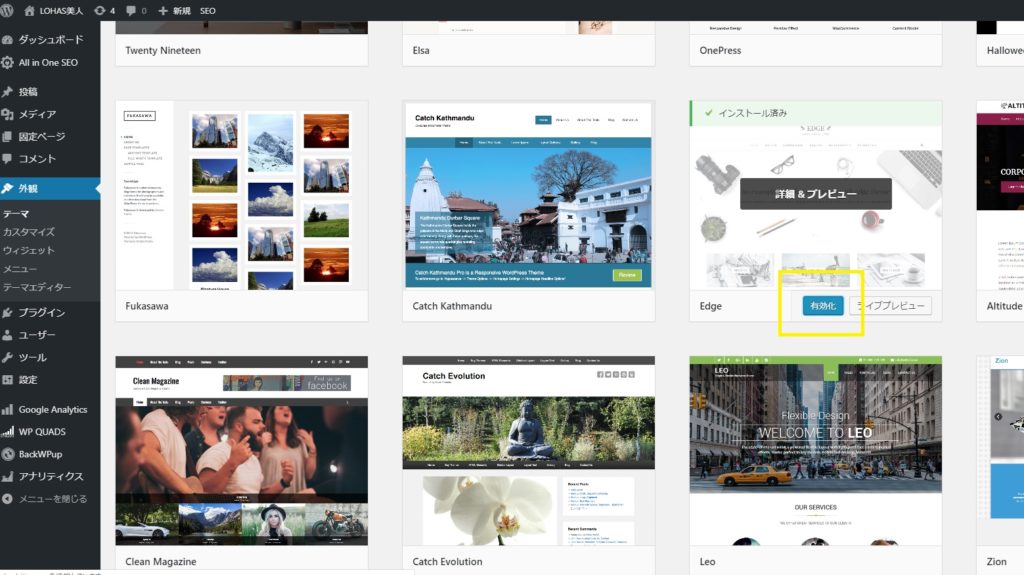Click the Leo theme name label
Viewport: 1024px width, 575px height.
pyautogui.click(x=707, y=561)
